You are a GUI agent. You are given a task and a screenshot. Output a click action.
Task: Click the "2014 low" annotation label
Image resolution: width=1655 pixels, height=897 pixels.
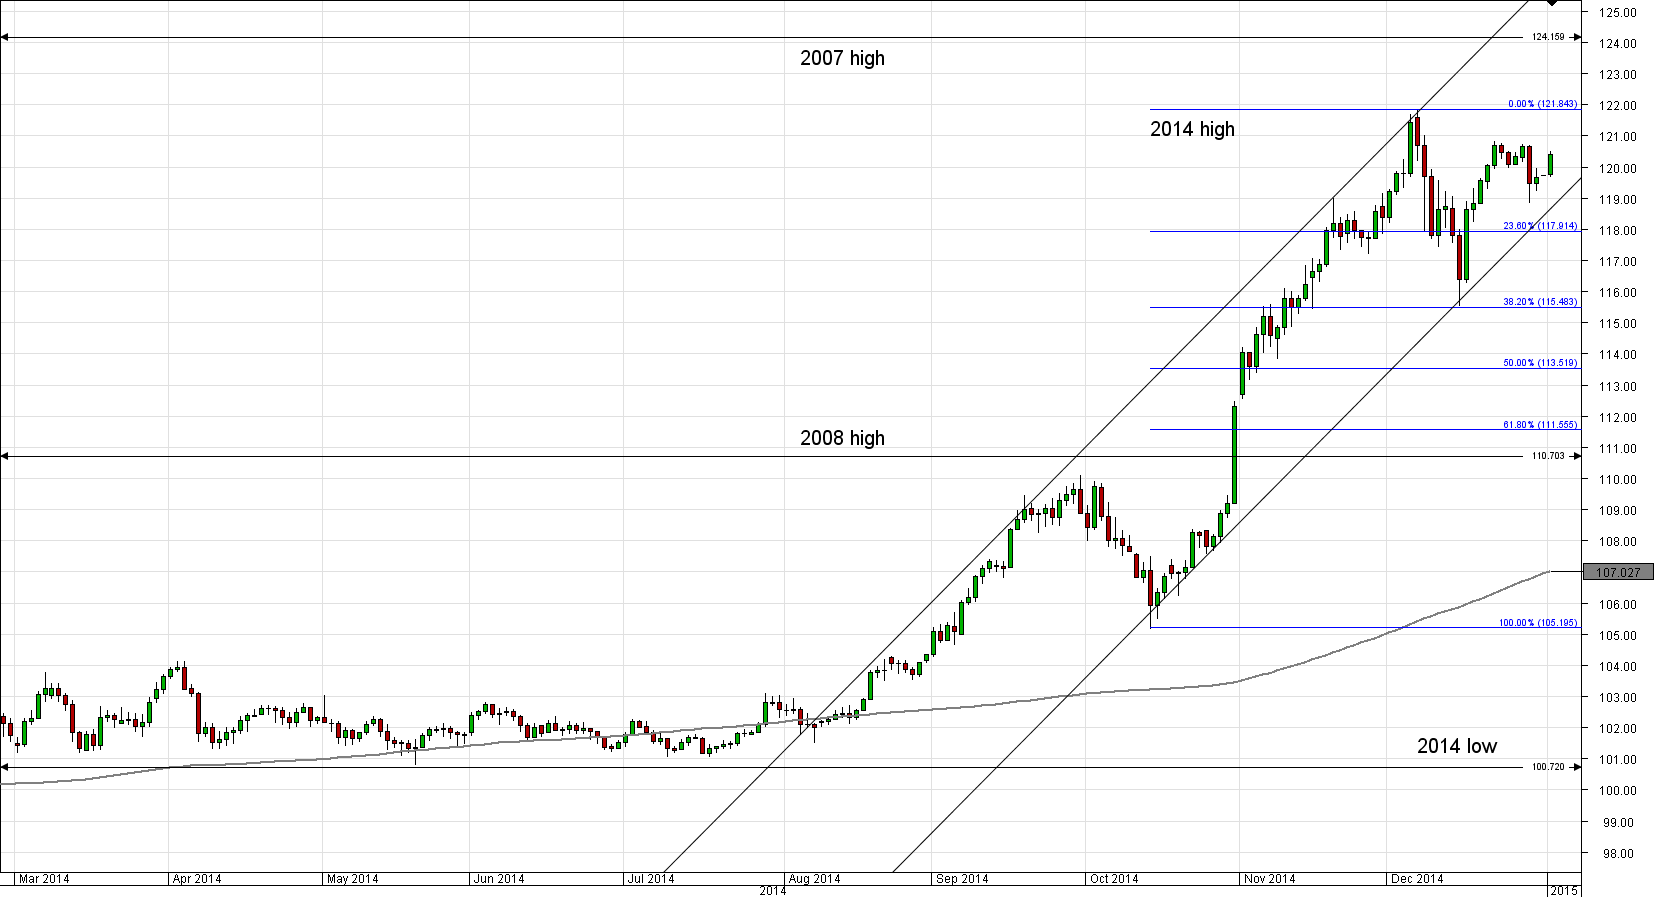click(1457, 746)
